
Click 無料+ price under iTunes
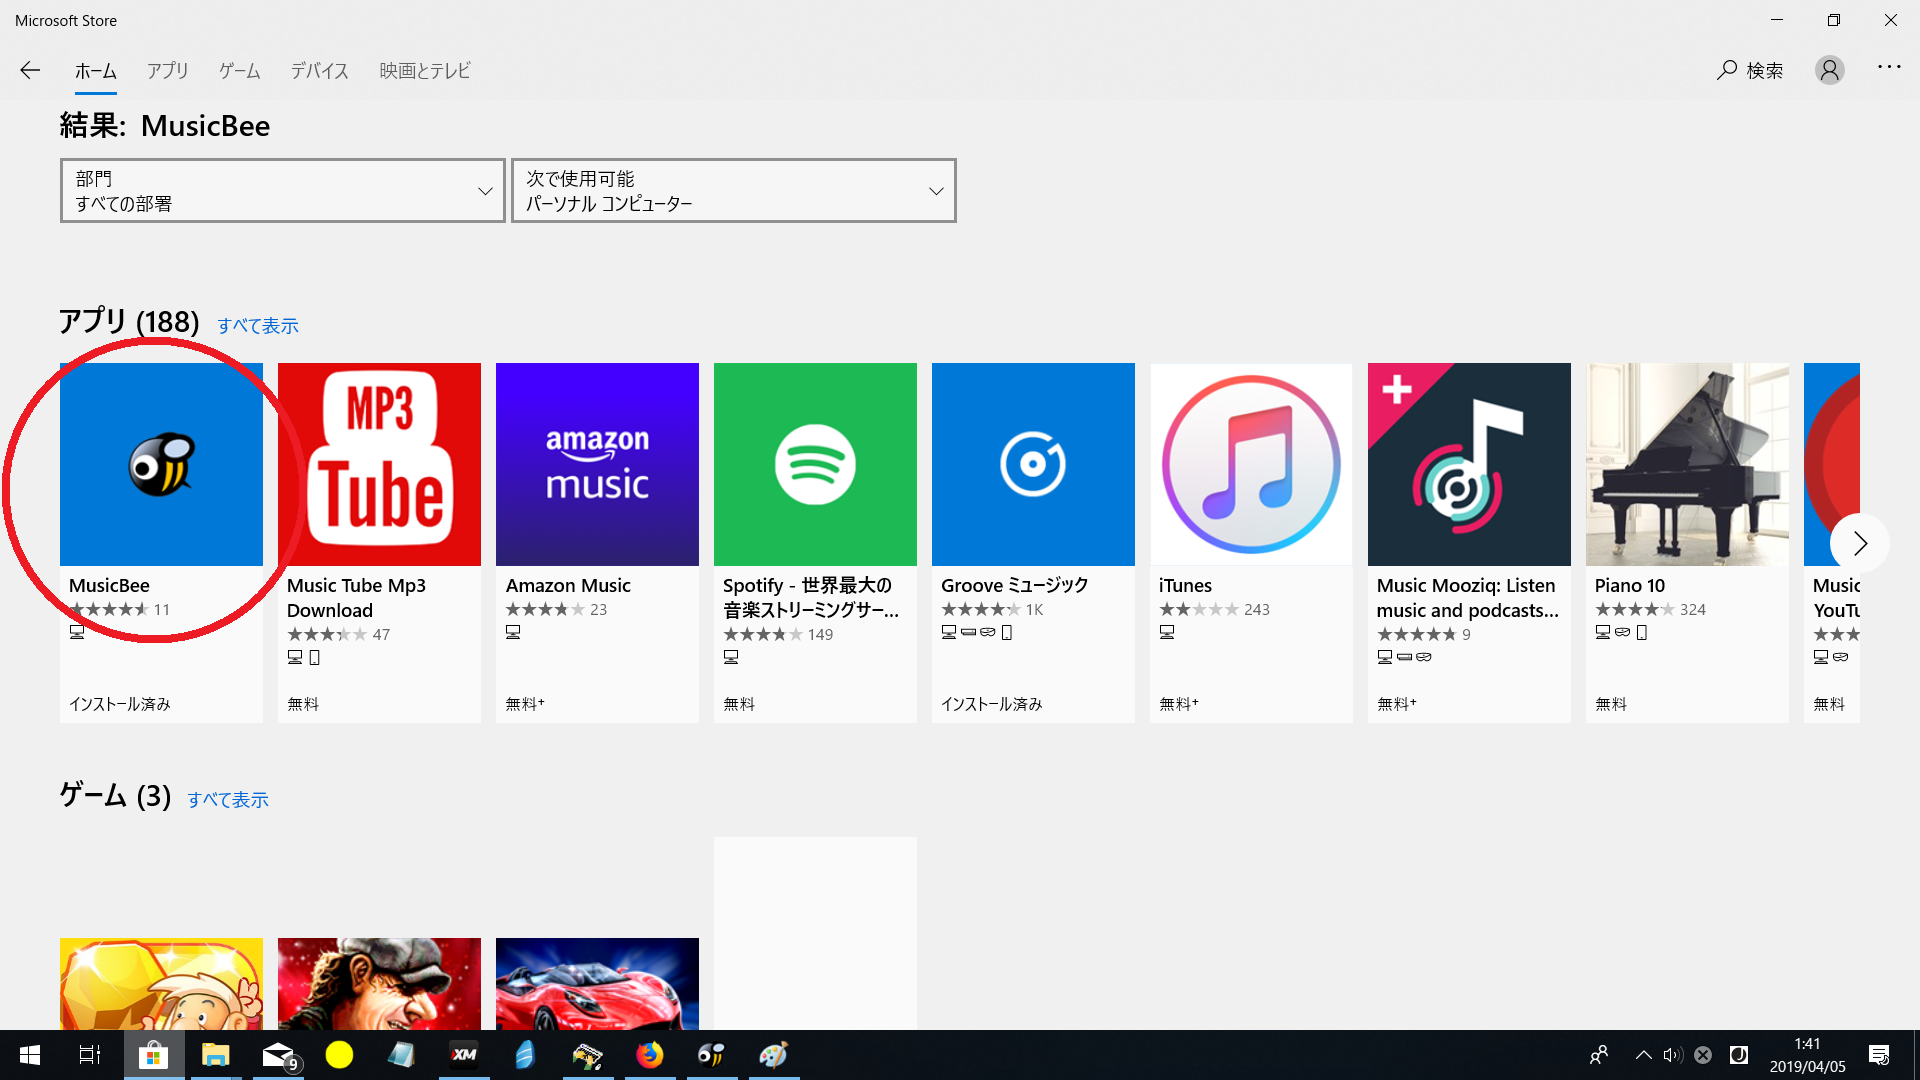pos(1179,704)
